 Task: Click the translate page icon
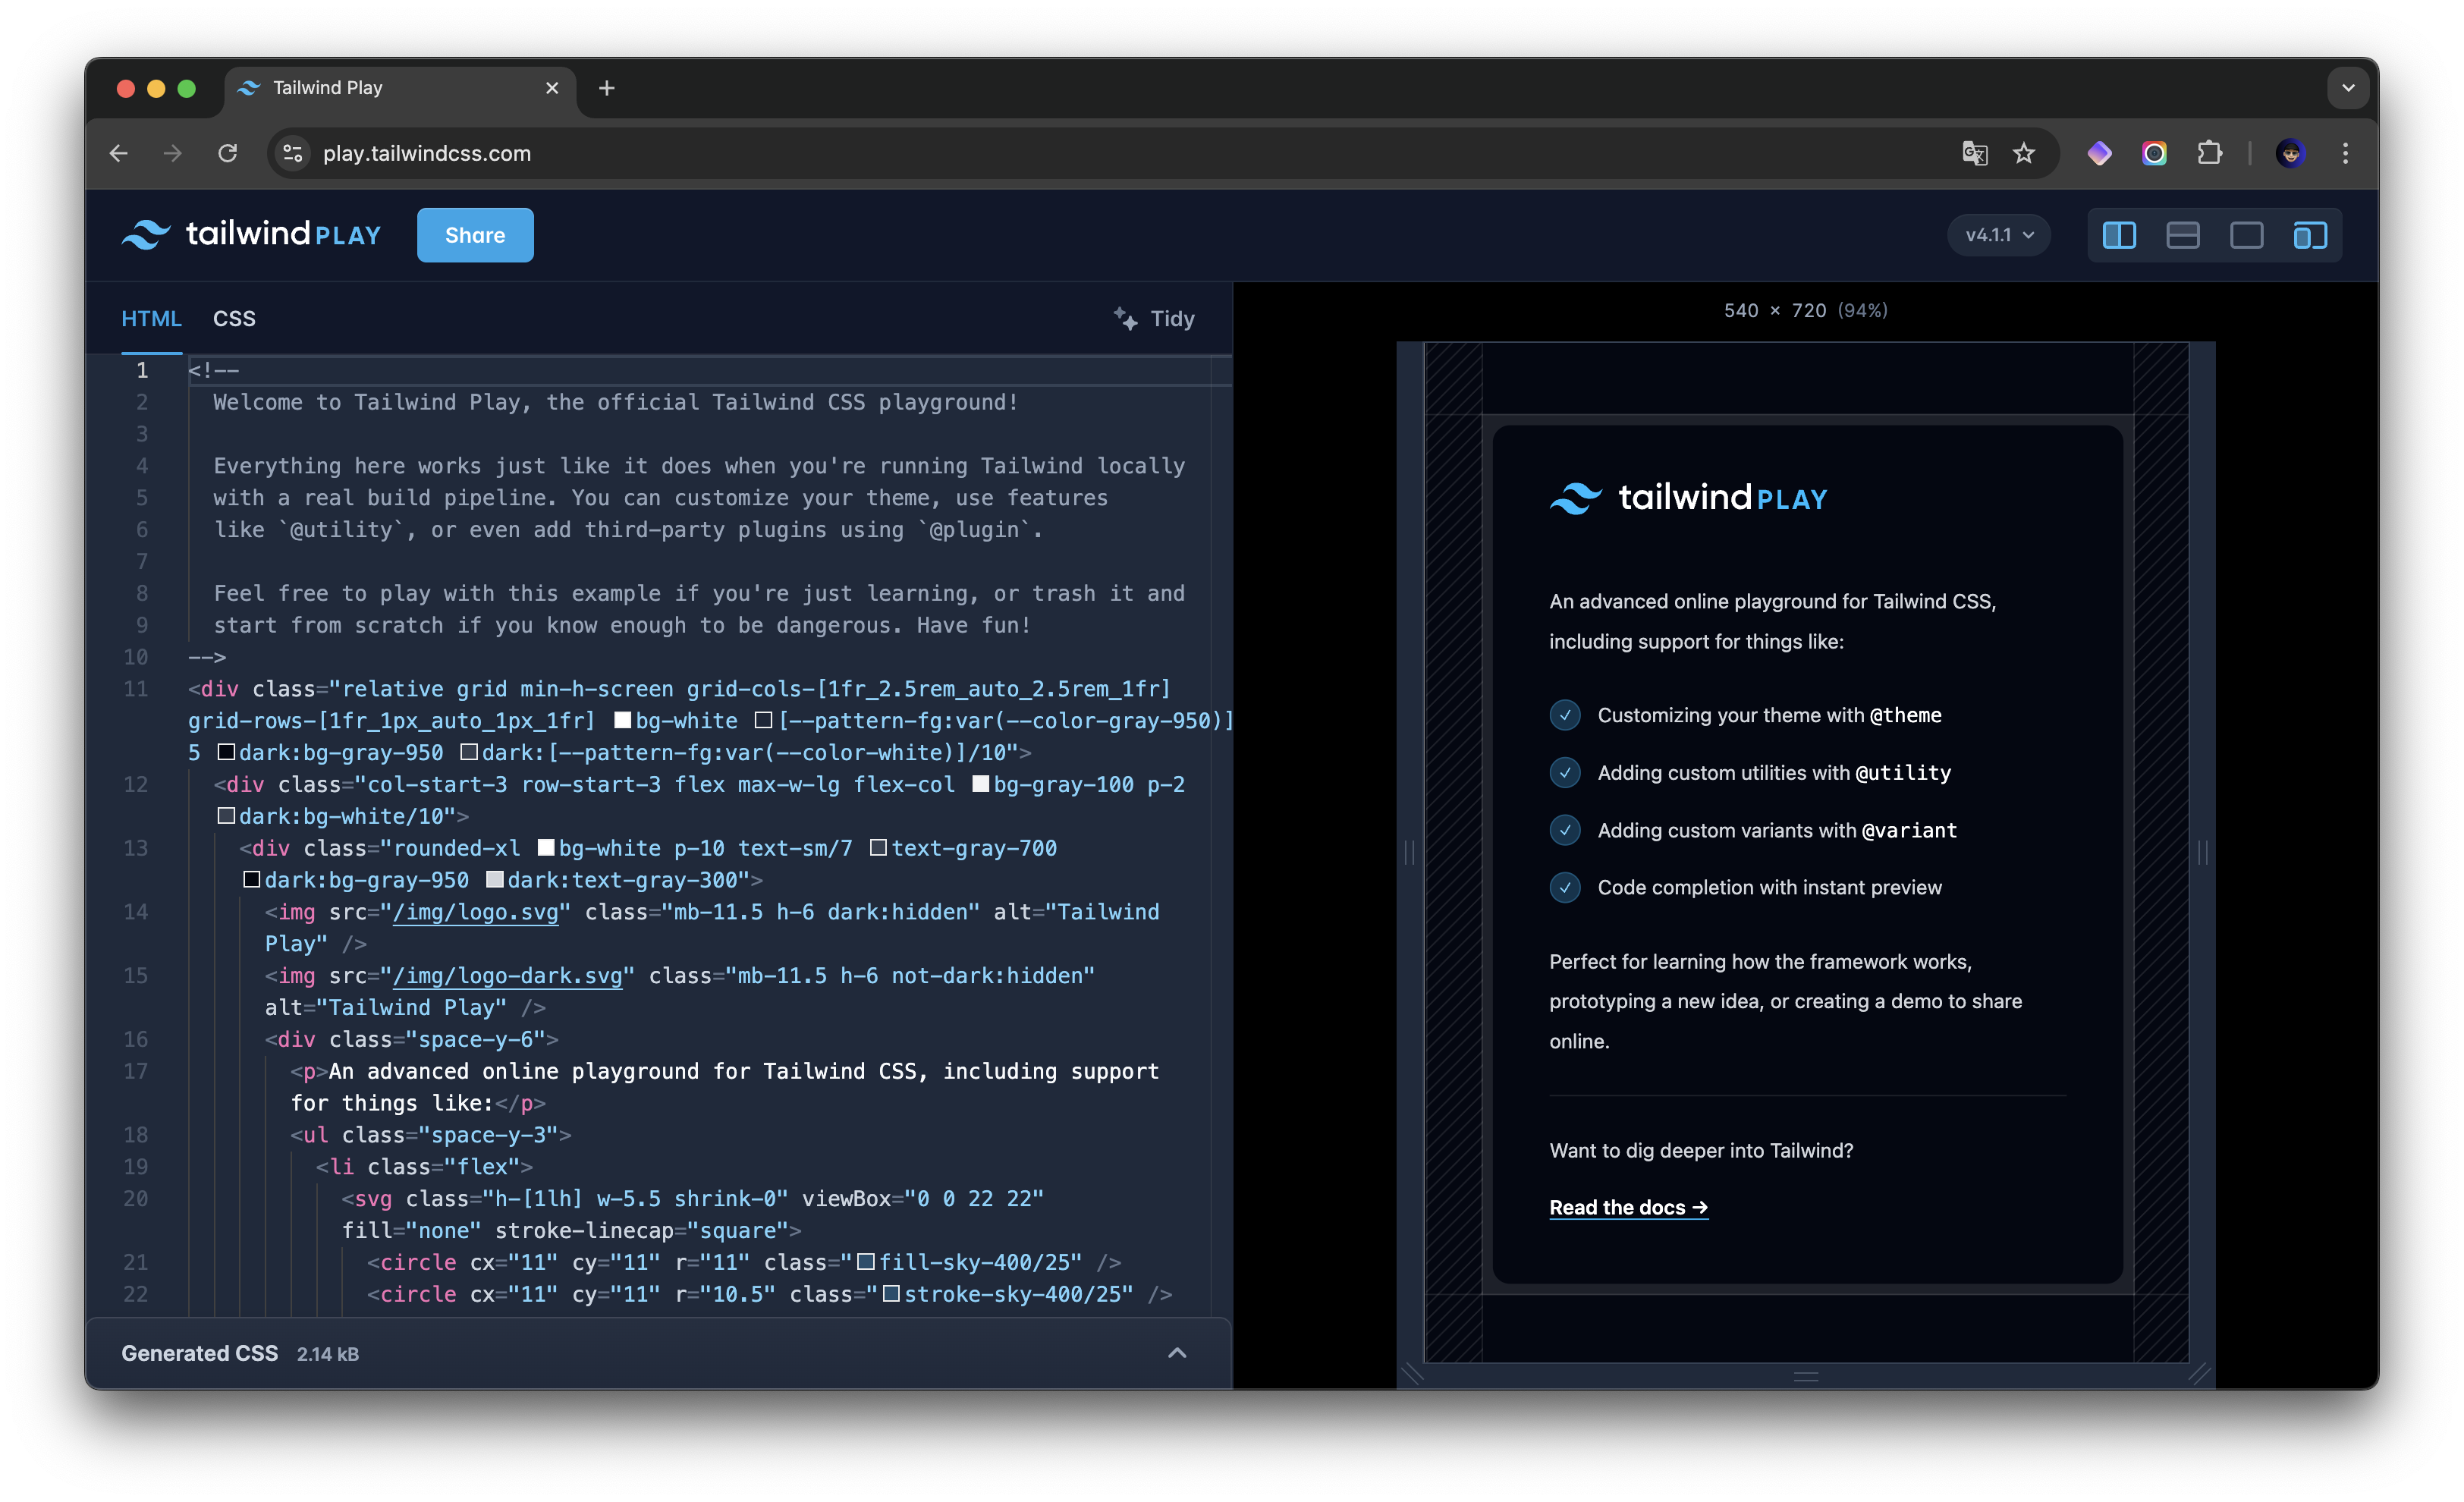[x=1975, y=153]
